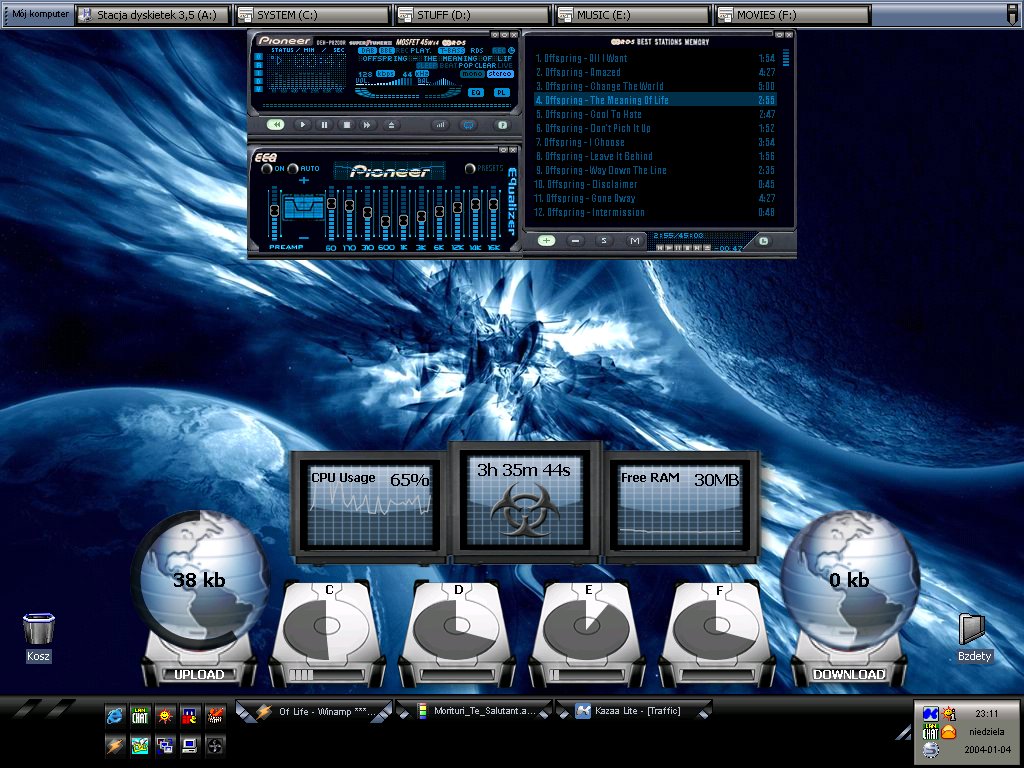Switch to Kazaa Lite [Traffic] taskbar button
Viewport: 1024px width, 768px height.
point(633,711)
